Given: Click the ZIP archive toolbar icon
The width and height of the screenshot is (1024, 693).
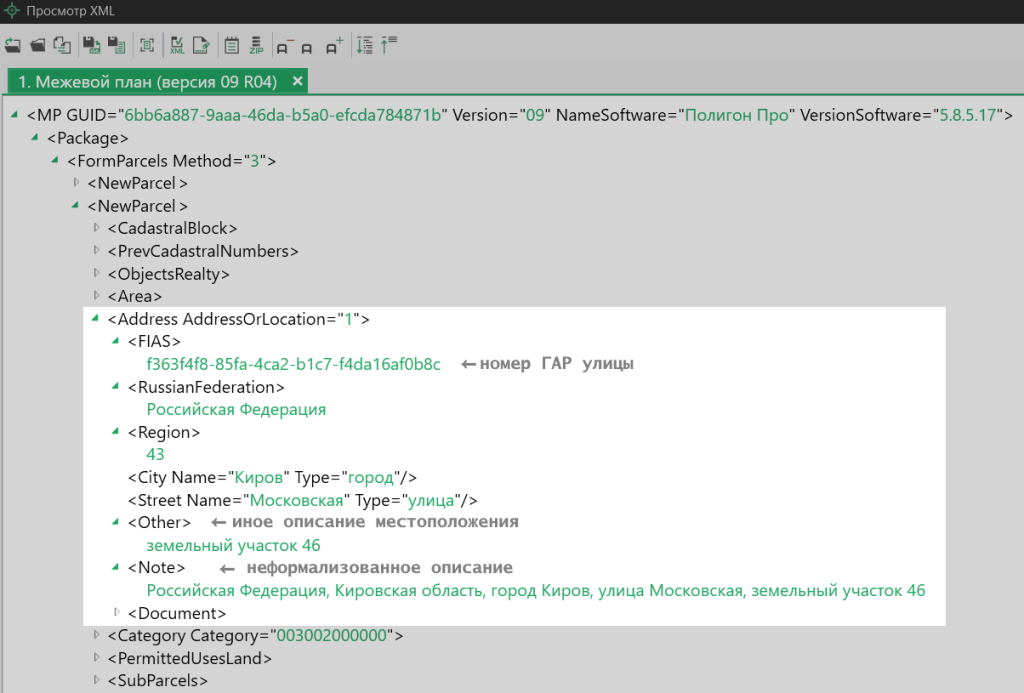Looking at the screenshot, I should (x=256, y=45).
